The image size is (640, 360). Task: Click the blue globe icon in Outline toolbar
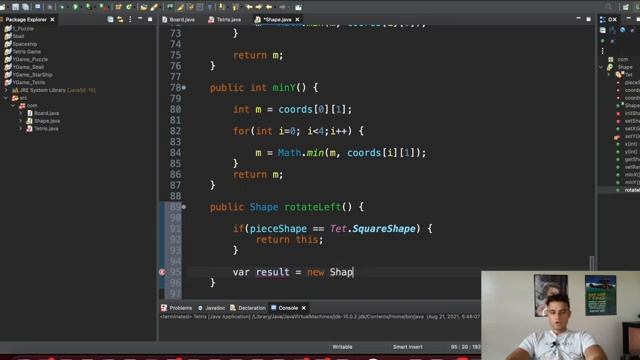pyautogui.click(x=622, y=30)
